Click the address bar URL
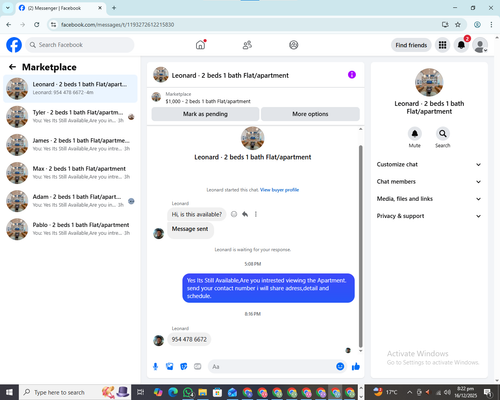The width and height of the screenshot is (500, 400). click(x=117, y=25)
